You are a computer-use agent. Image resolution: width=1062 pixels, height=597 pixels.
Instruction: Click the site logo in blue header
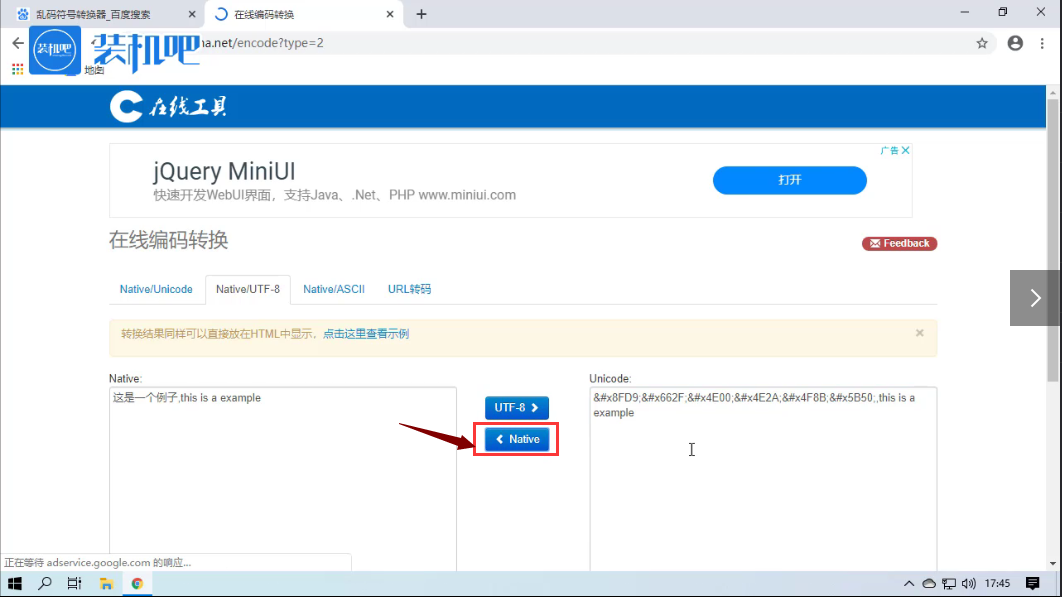point(169,106)
